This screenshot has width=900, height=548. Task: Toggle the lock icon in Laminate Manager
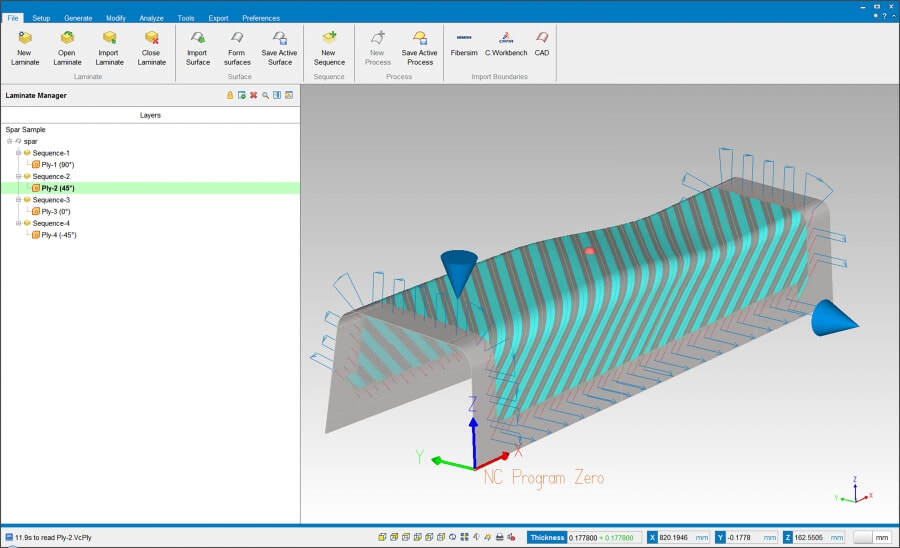tap(229, 95)
